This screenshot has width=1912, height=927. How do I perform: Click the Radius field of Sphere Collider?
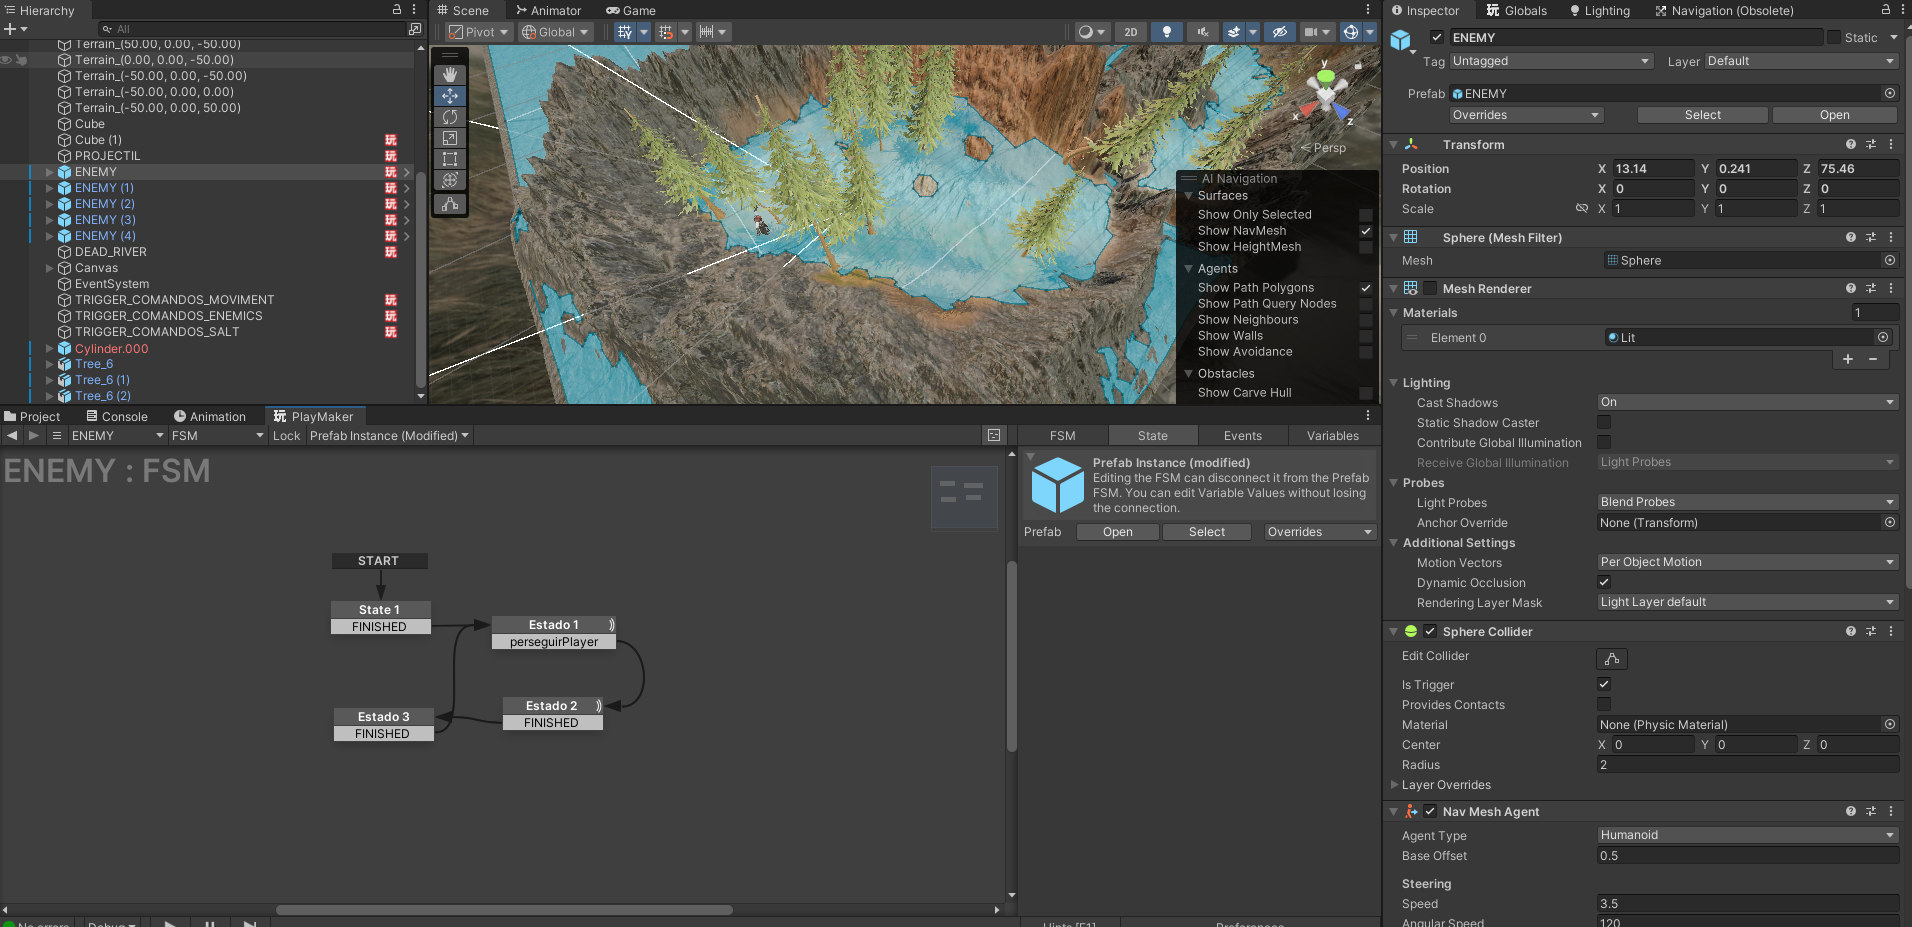(1746, 765)
